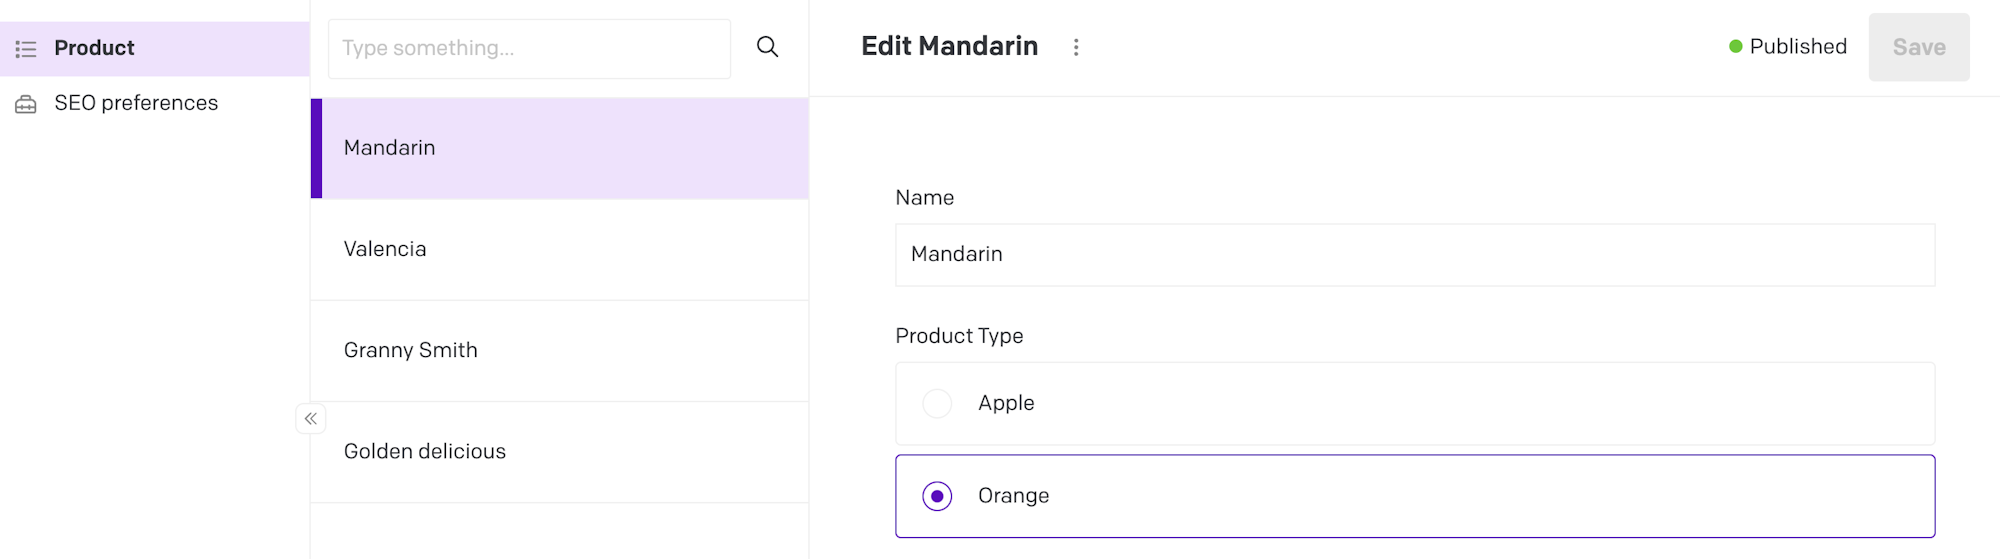
Task: Click the Edit Mandarin heading
Action: pyautogui.click(x=949, y=46)
